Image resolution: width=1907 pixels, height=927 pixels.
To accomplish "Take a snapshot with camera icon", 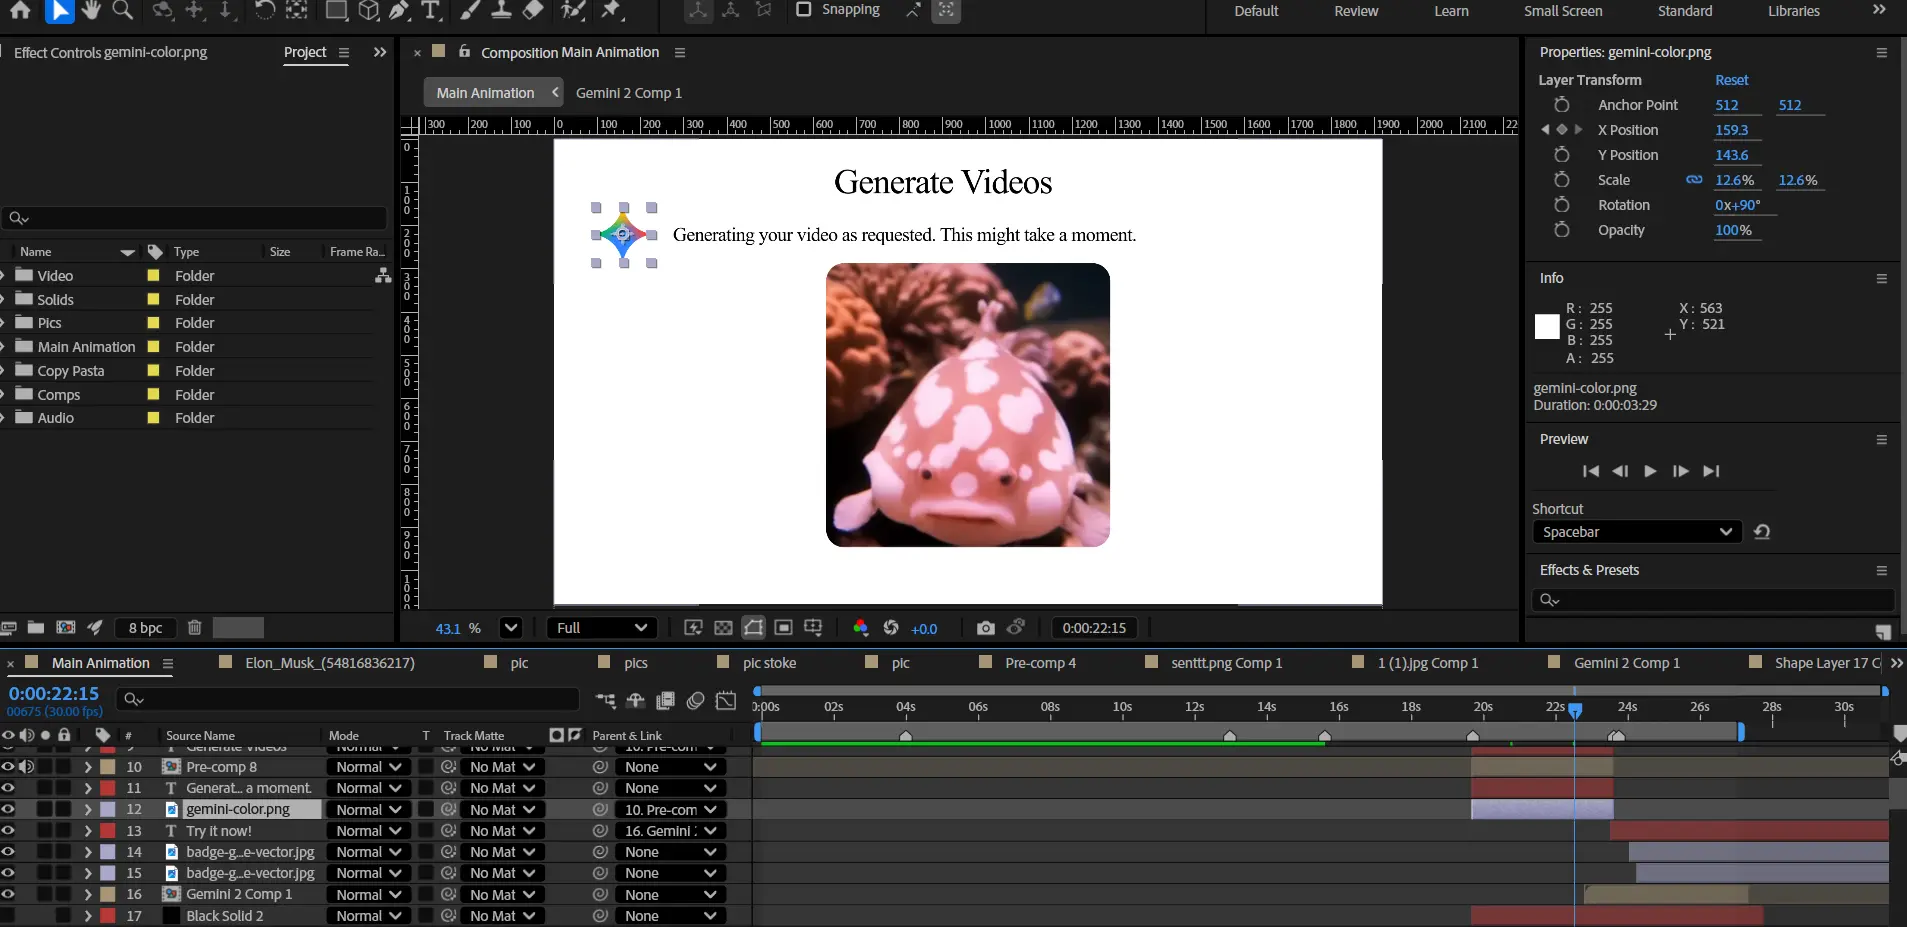I will (x=985, y=628).
